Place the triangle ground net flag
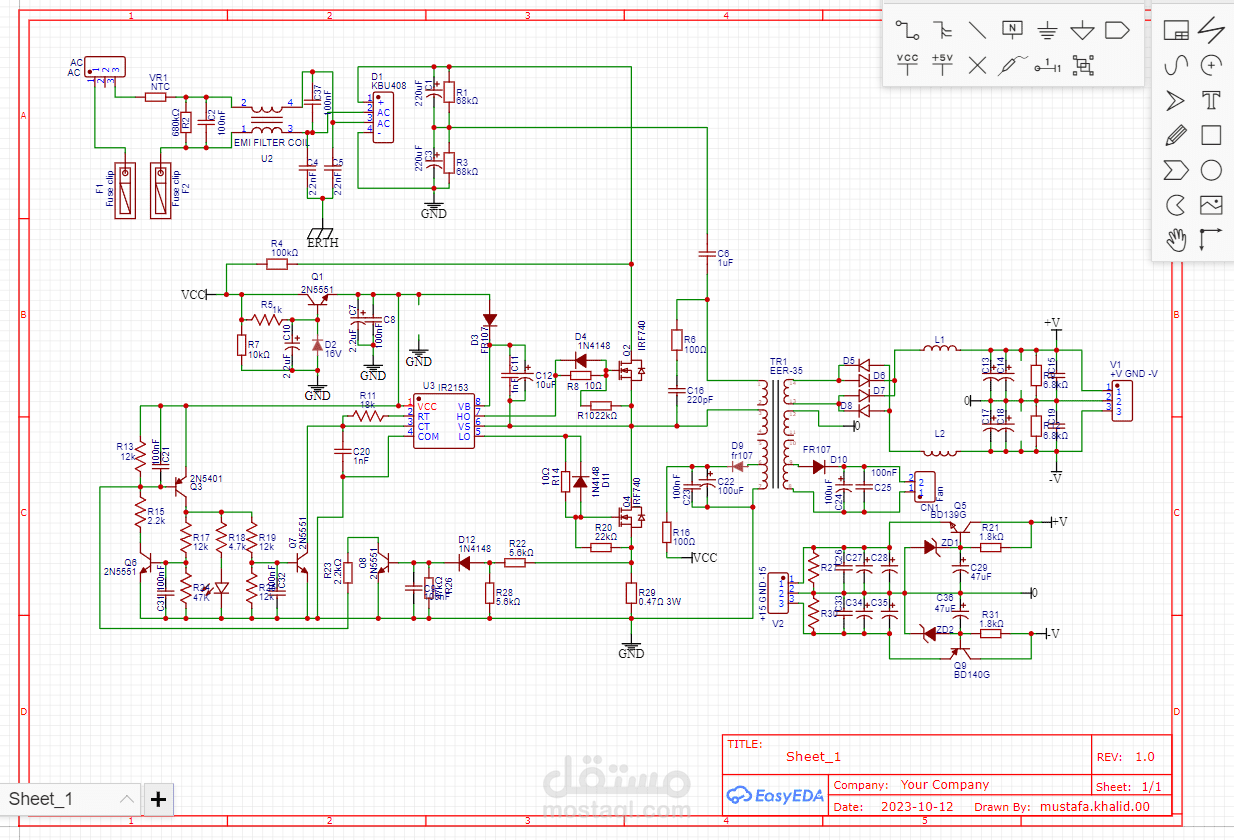The height and width of the screenshot is (840, 1234). [x=1082, y=30]
